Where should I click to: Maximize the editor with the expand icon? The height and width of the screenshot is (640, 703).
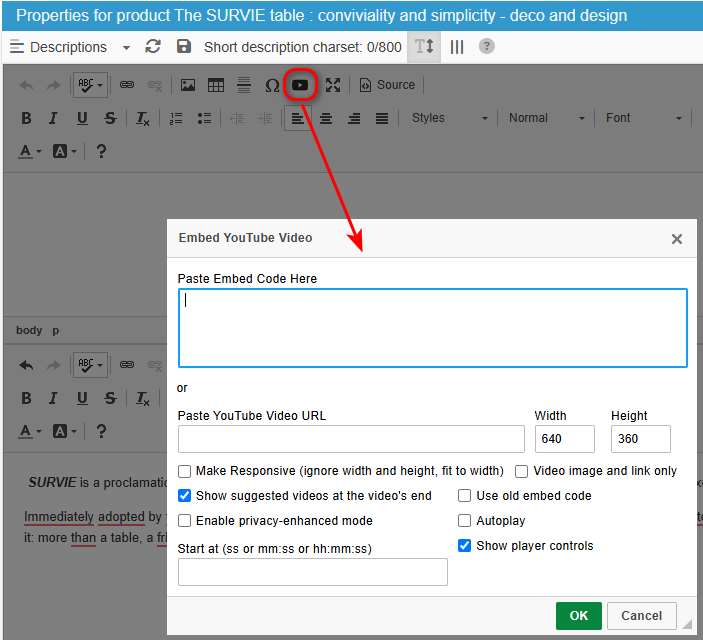point(333,85)
